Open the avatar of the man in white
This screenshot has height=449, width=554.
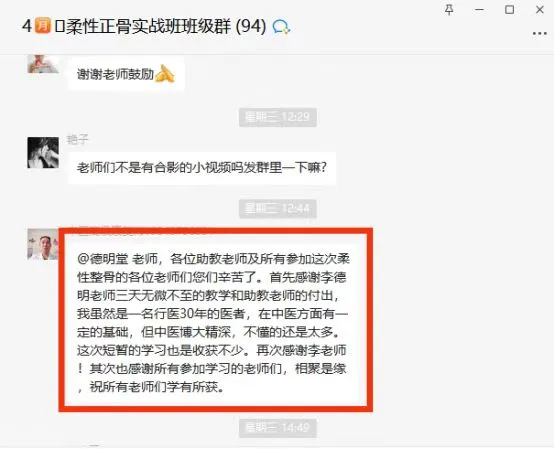[43, 244]
